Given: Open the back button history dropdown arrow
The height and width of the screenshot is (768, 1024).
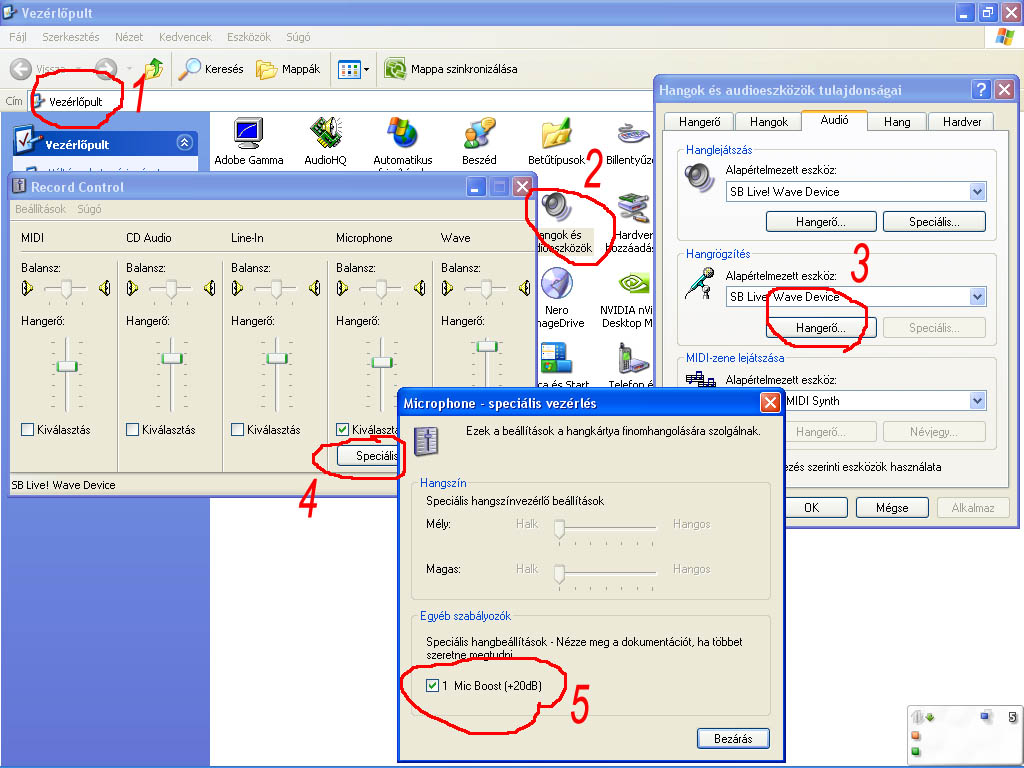Looking at the screenshot, I should point(79,69).
